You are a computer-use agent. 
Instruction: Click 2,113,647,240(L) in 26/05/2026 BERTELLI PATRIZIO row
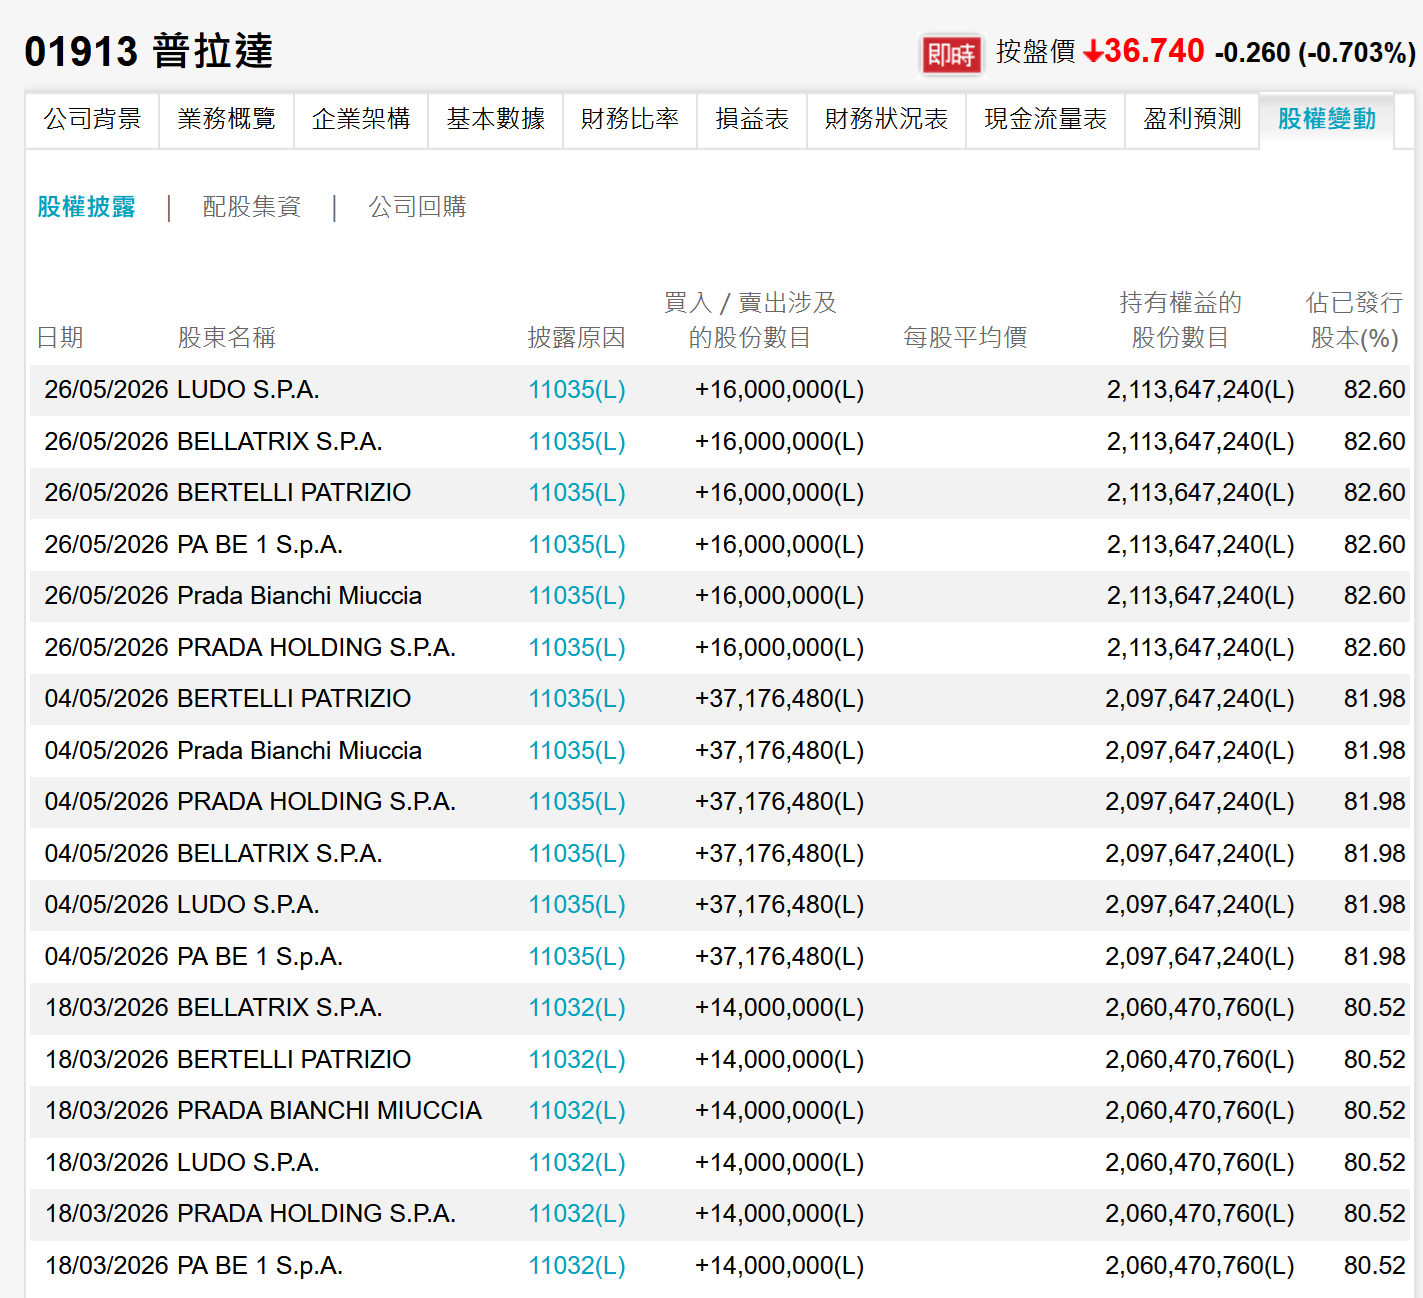[x=1200, y=493]
